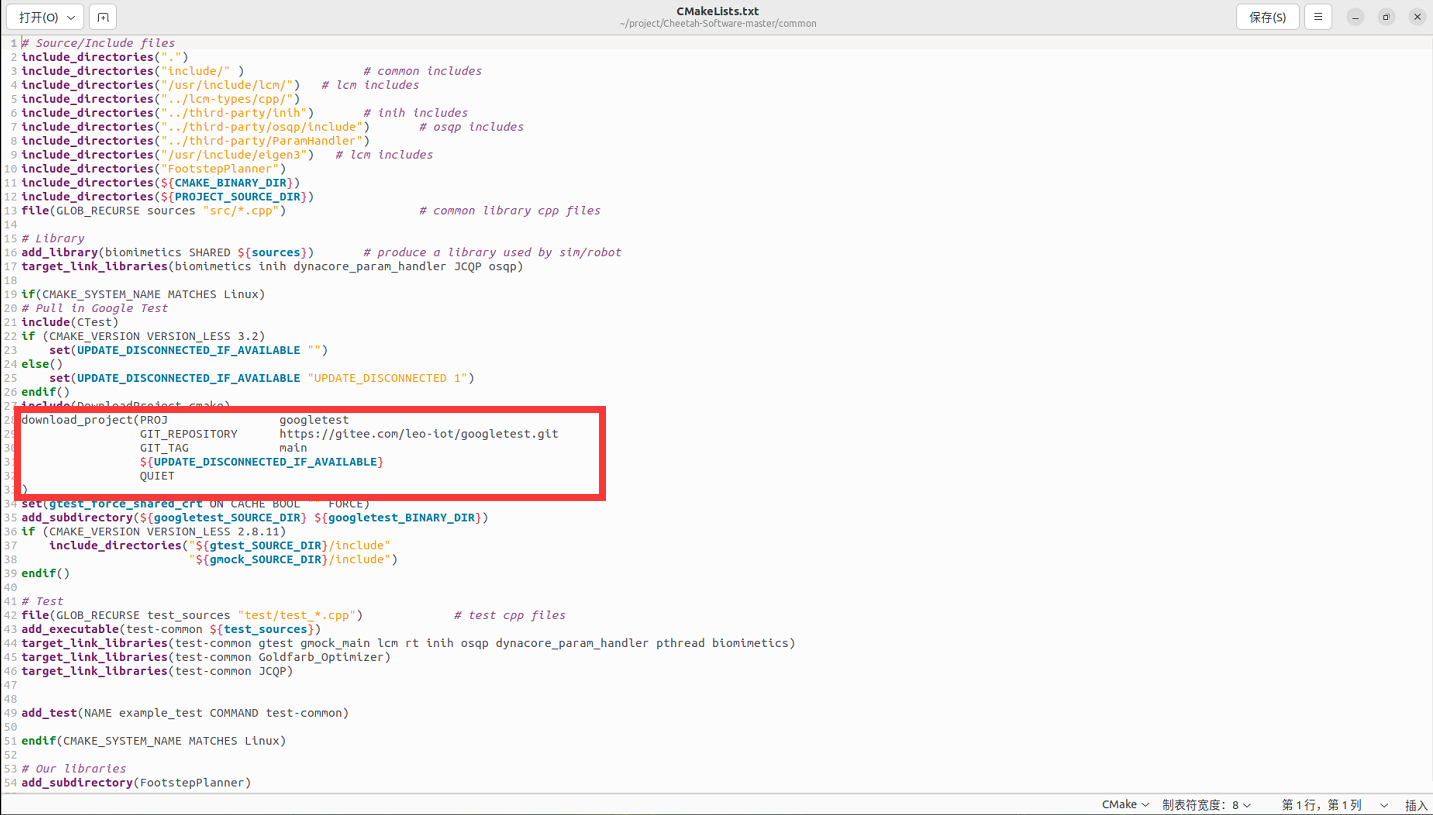The image size is (1433, 815).
Task: Click the "${gmock_SOURCE_DIR}/include" string
Action: 290,560
